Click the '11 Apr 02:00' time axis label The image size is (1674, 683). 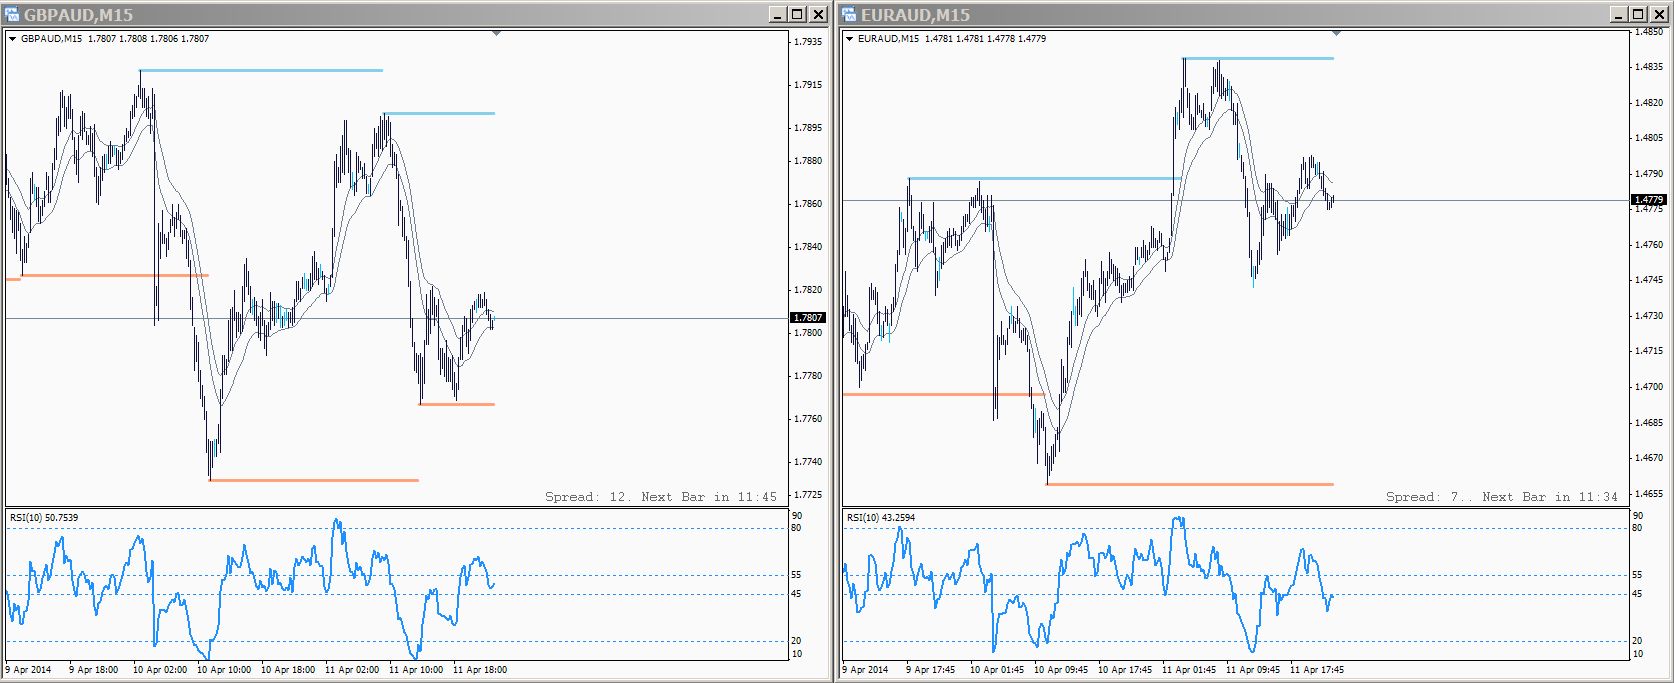(352, 670)
